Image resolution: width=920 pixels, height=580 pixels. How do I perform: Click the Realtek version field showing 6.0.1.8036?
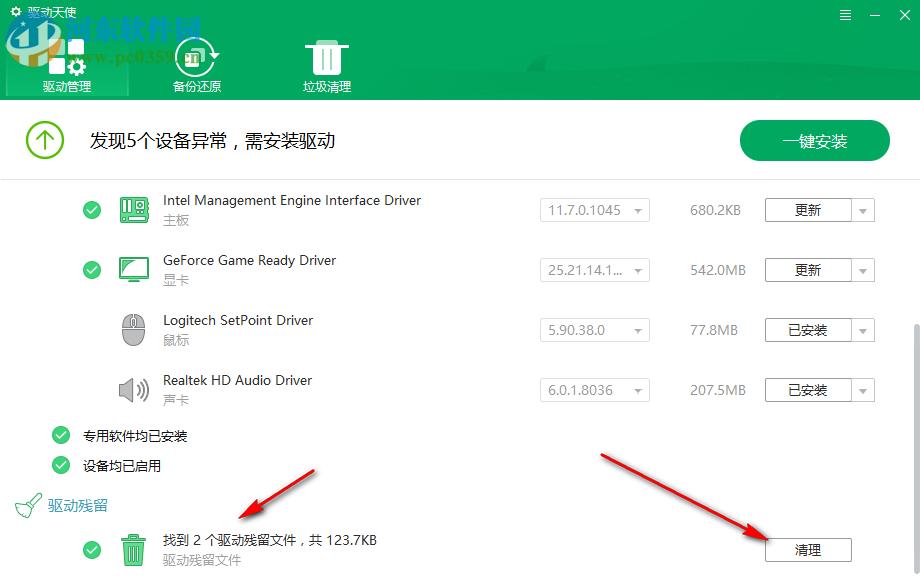[x=594, y=390]
